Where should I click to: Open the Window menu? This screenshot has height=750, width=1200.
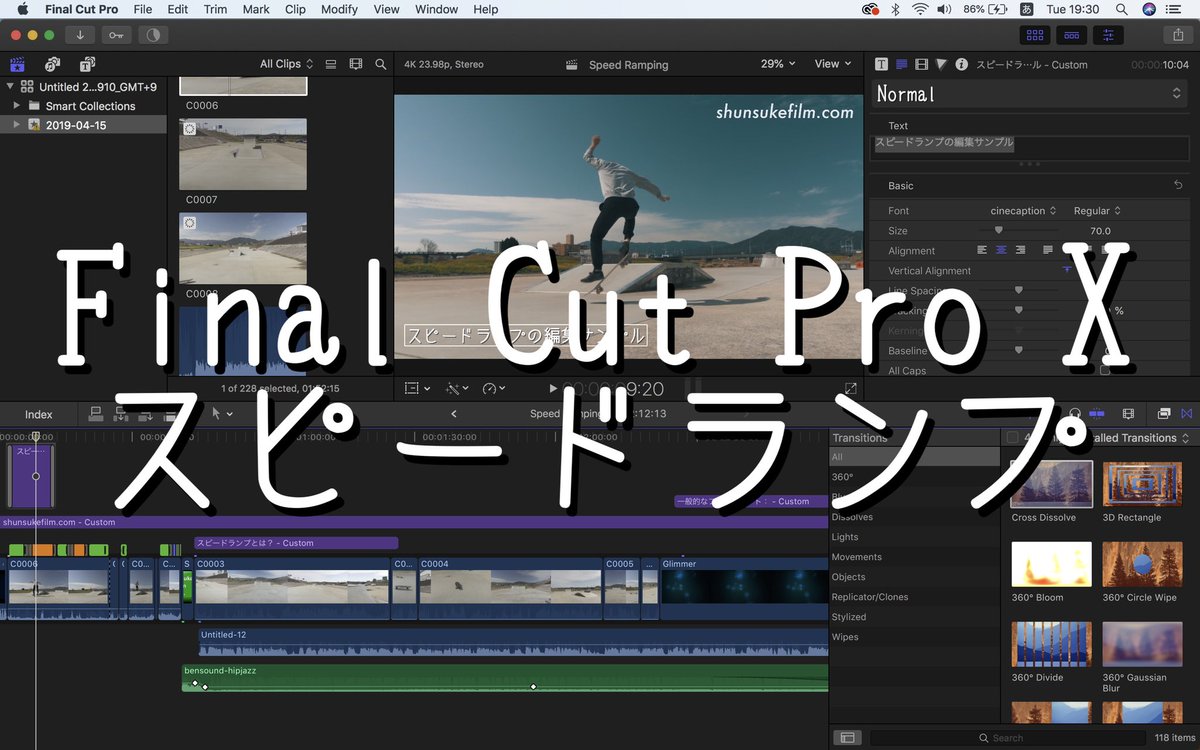tap(436, 9)
